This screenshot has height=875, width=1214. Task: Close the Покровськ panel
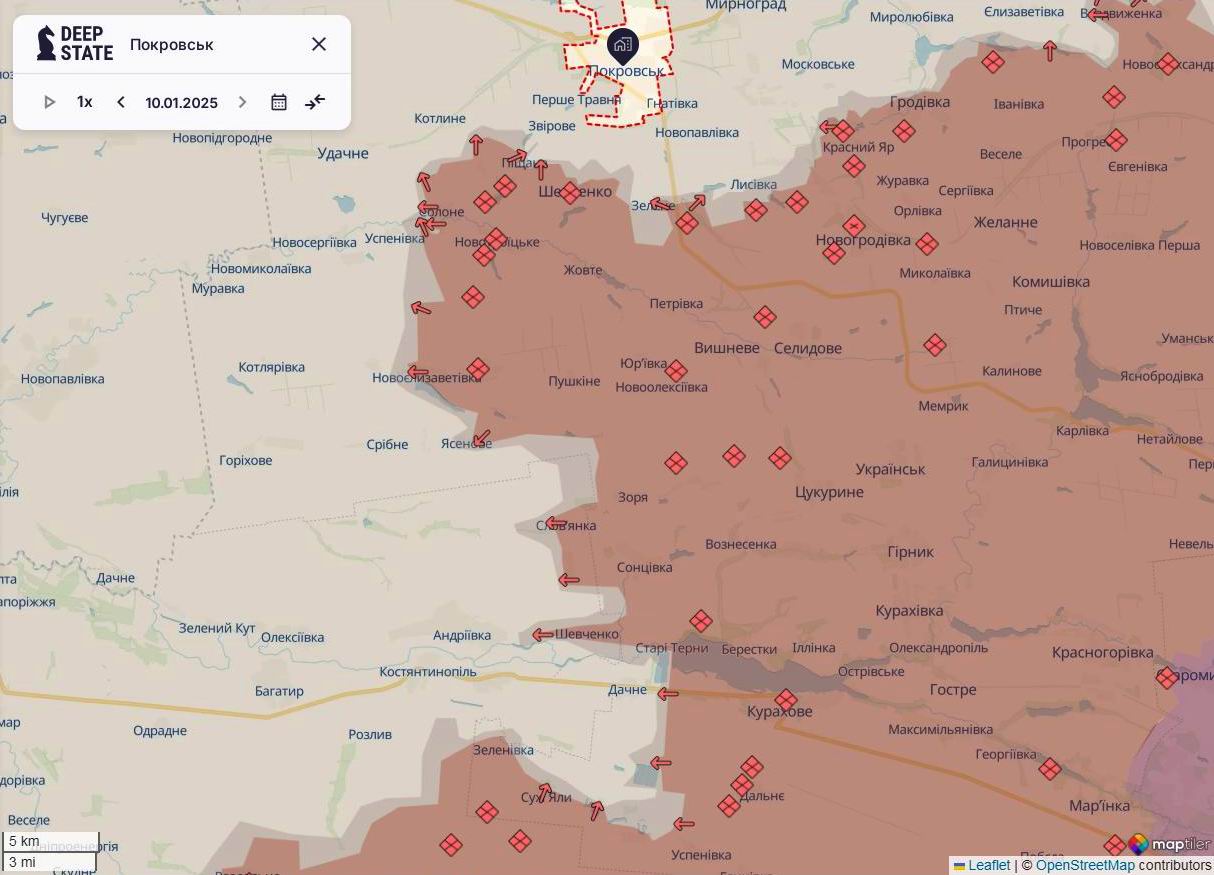[319, 44]
